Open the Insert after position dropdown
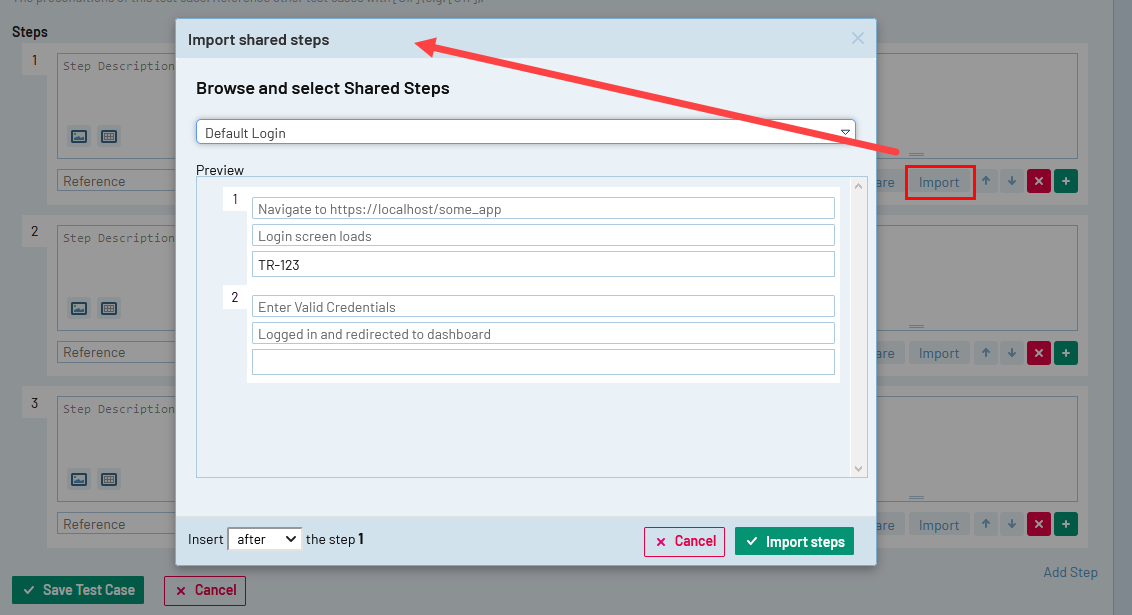This screenshot has height=615, width=1132. 264,539
